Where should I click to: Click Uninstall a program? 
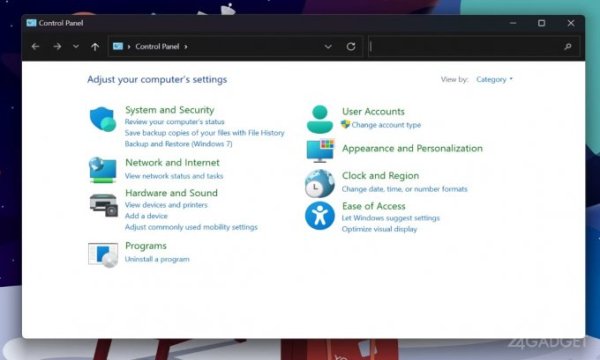coord(157,259)
